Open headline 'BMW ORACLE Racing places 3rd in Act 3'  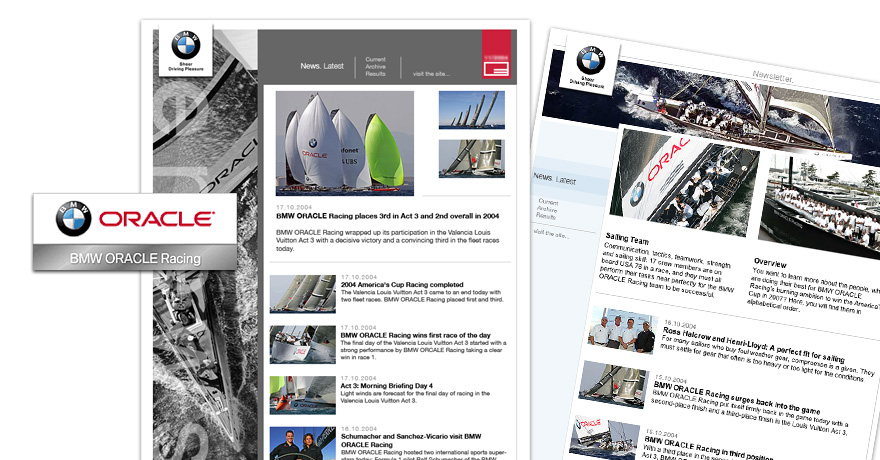[387, 216]
